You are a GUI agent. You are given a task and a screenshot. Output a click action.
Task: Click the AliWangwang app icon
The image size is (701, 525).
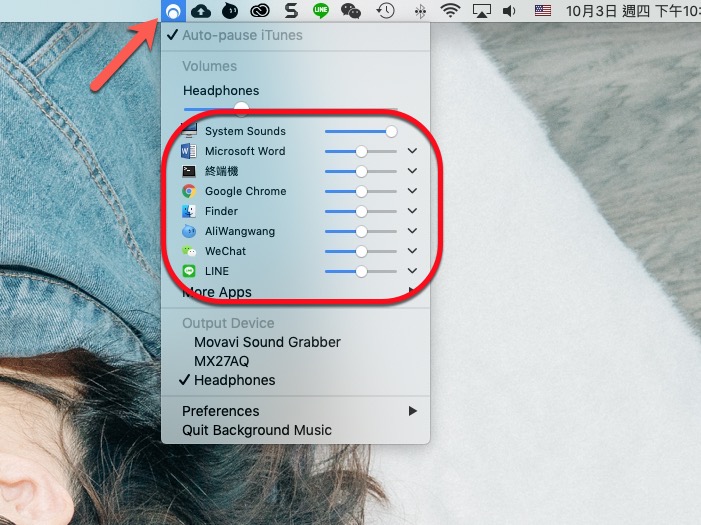(189, 231)
